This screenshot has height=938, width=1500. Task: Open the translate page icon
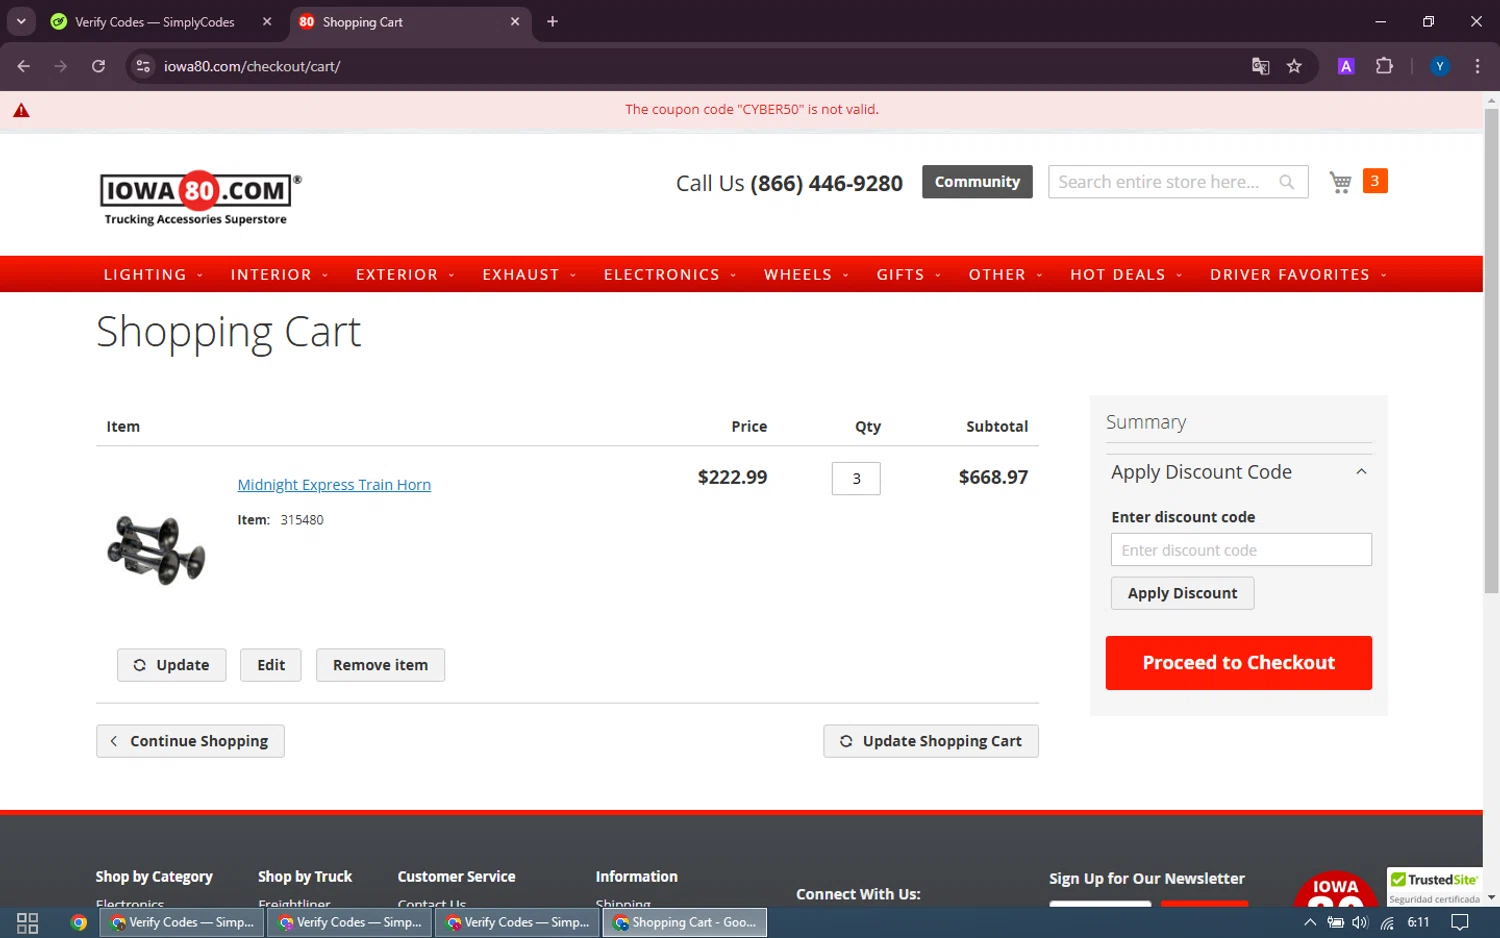pos(1260,66)
